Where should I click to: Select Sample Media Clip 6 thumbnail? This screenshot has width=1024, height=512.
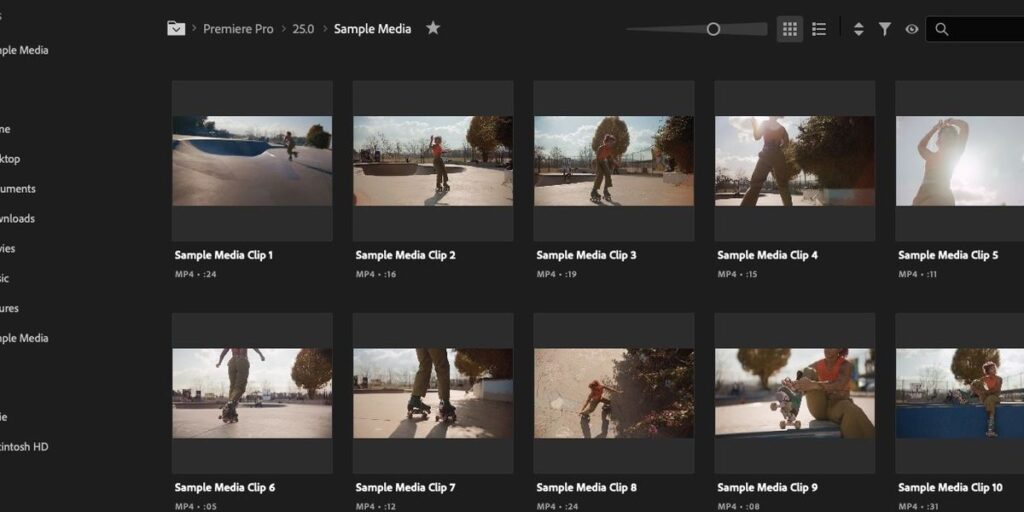252,393
